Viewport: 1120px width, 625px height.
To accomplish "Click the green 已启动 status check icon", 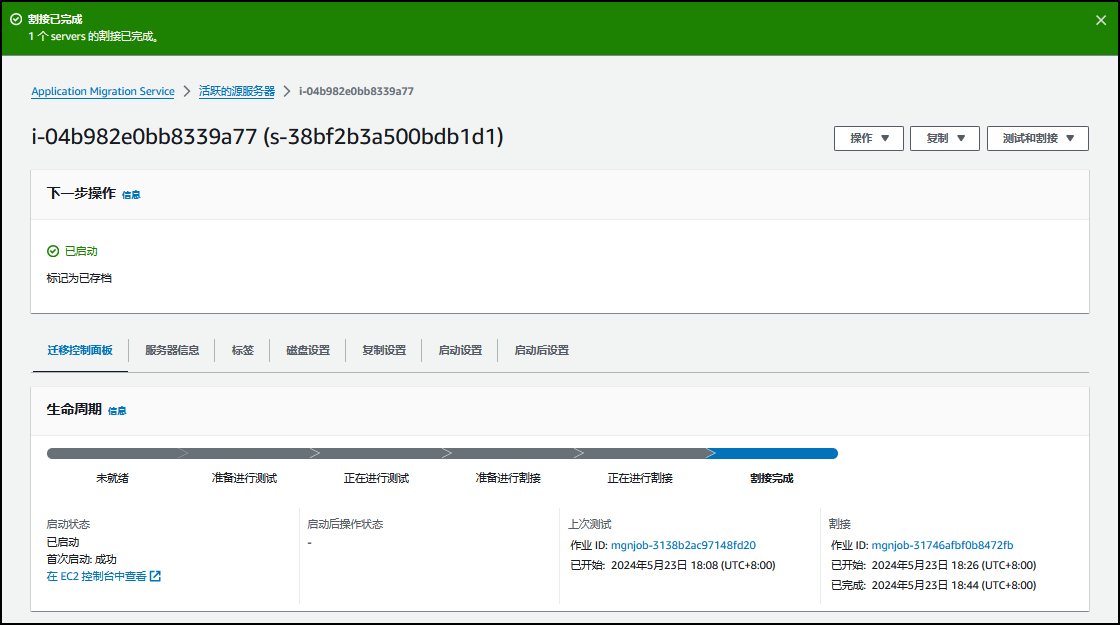I will (53, 251).
